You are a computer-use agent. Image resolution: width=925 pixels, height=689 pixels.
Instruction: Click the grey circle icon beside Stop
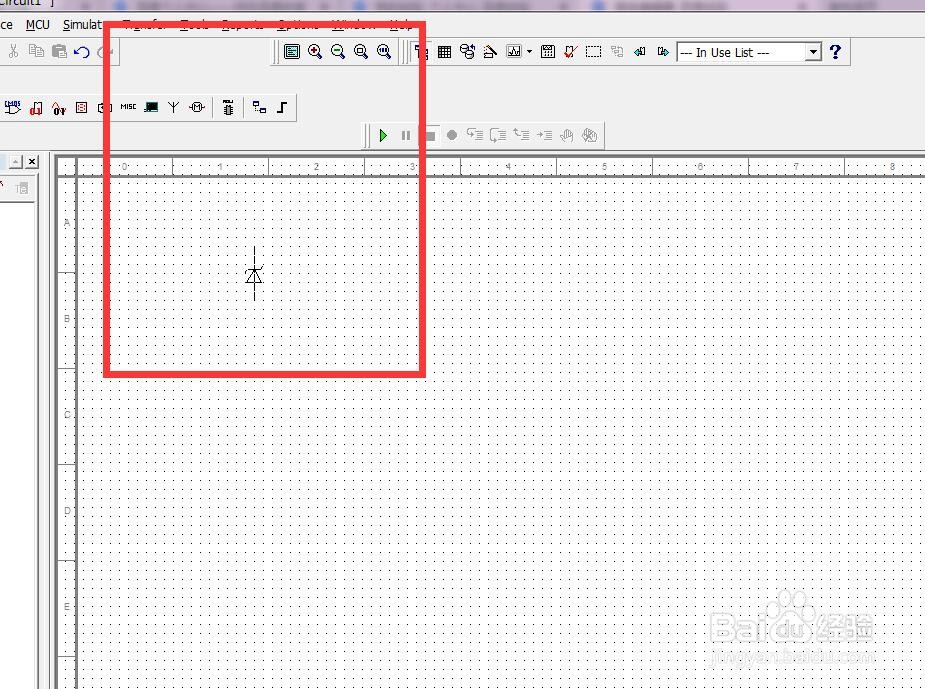pyautogui.click(x=452, y=136)
